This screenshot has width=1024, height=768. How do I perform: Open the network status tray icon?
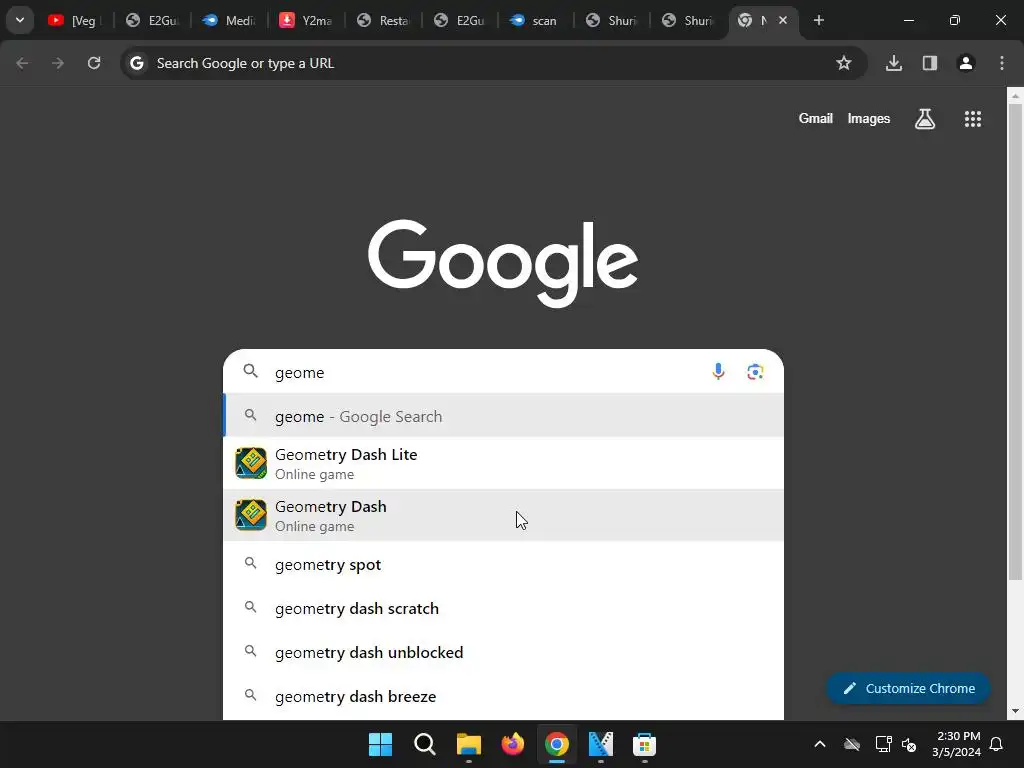(x=884, y=744)
